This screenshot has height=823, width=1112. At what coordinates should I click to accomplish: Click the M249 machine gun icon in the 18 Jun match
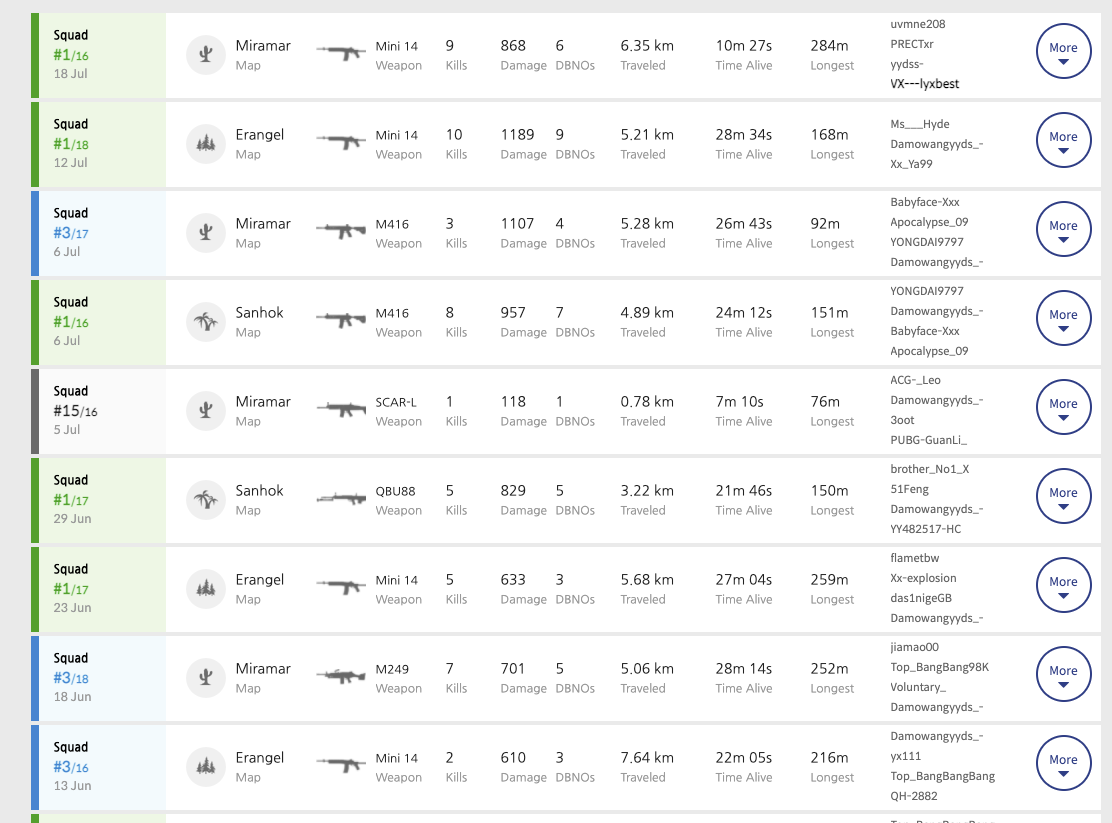pyautogui.click(x=341, y=677)
